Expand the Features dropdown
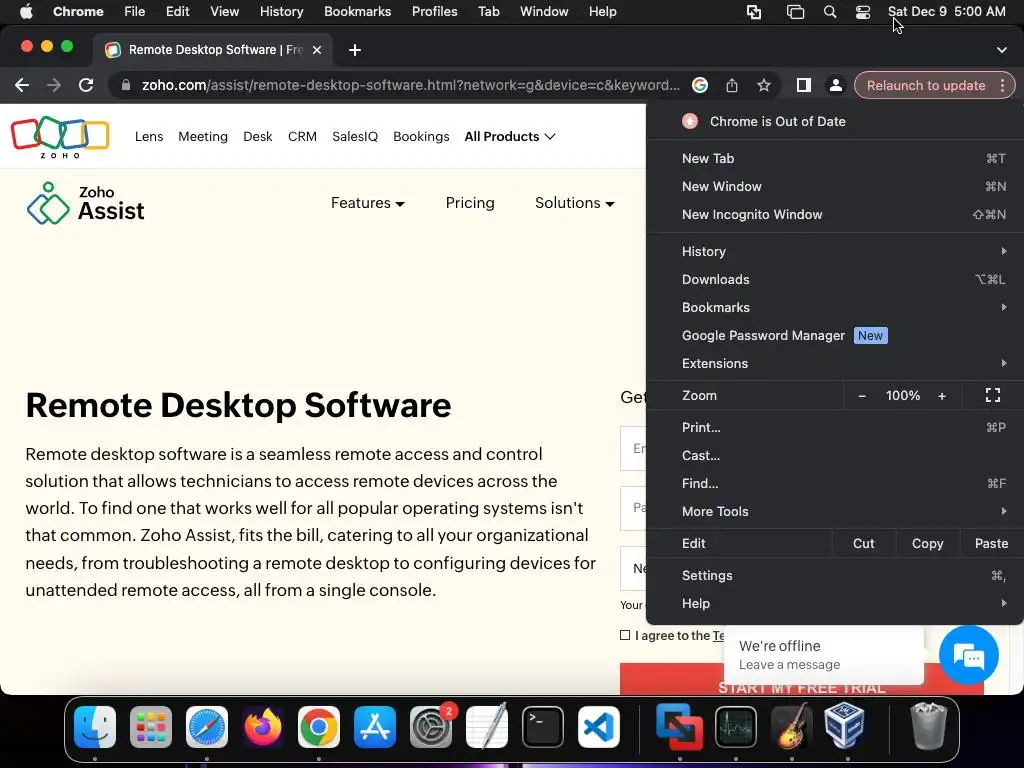1024x768 pixels. pyautogui.click(x=368, y=203)
